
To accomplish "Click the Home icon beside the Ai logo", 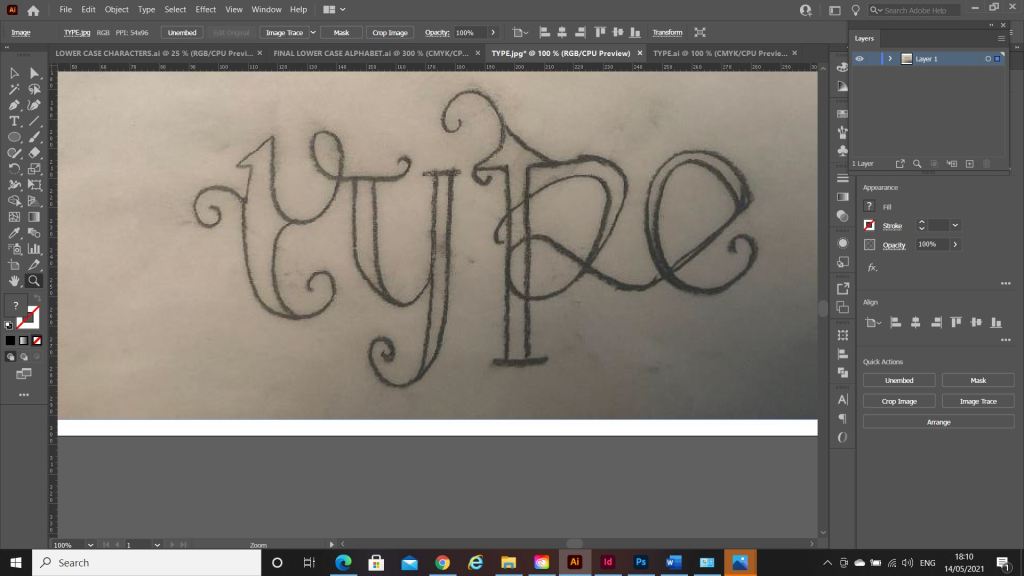I will coord(33,10).
